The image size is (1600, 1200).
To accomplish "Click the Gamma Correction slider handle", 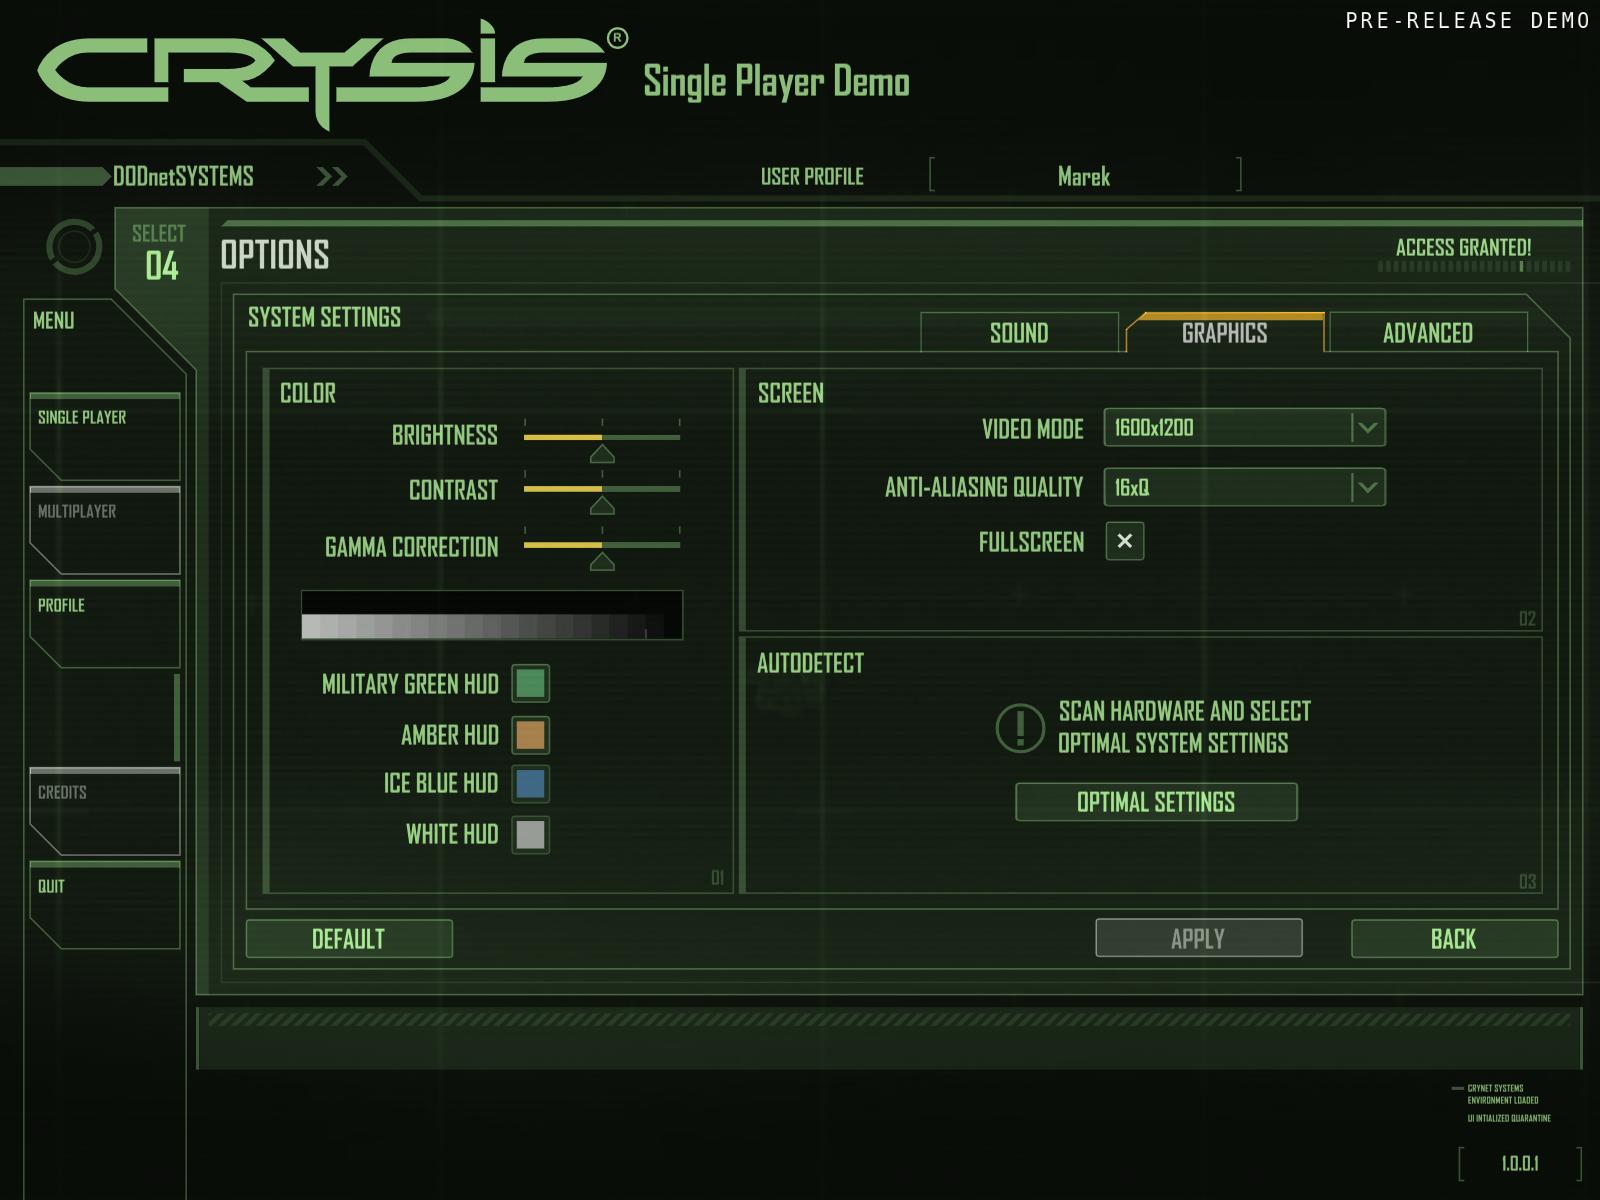I will click(x=602, y=562).
